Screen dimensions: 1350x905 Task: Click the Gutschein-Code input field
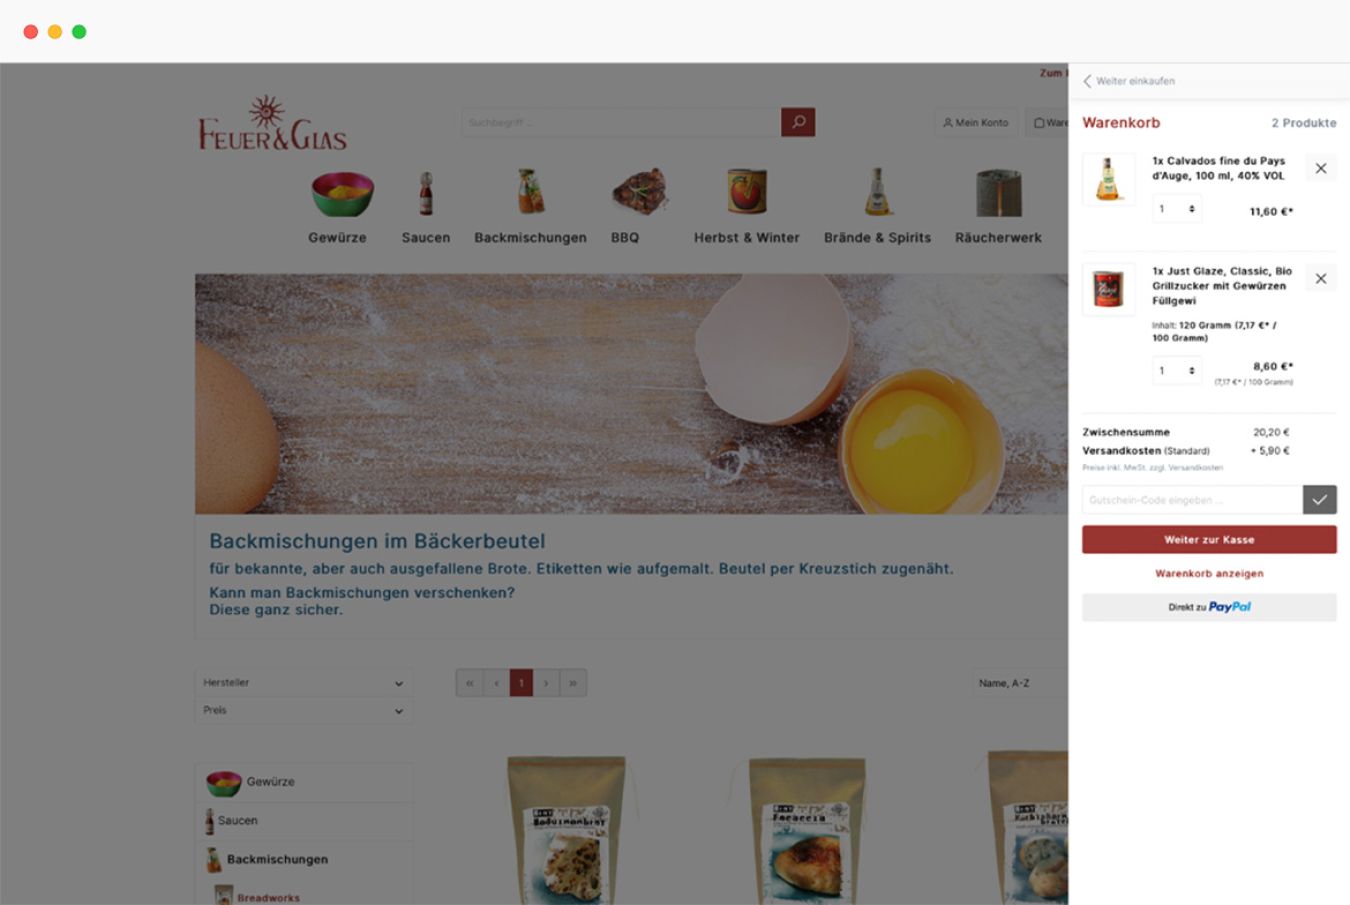click(1192, 499)
